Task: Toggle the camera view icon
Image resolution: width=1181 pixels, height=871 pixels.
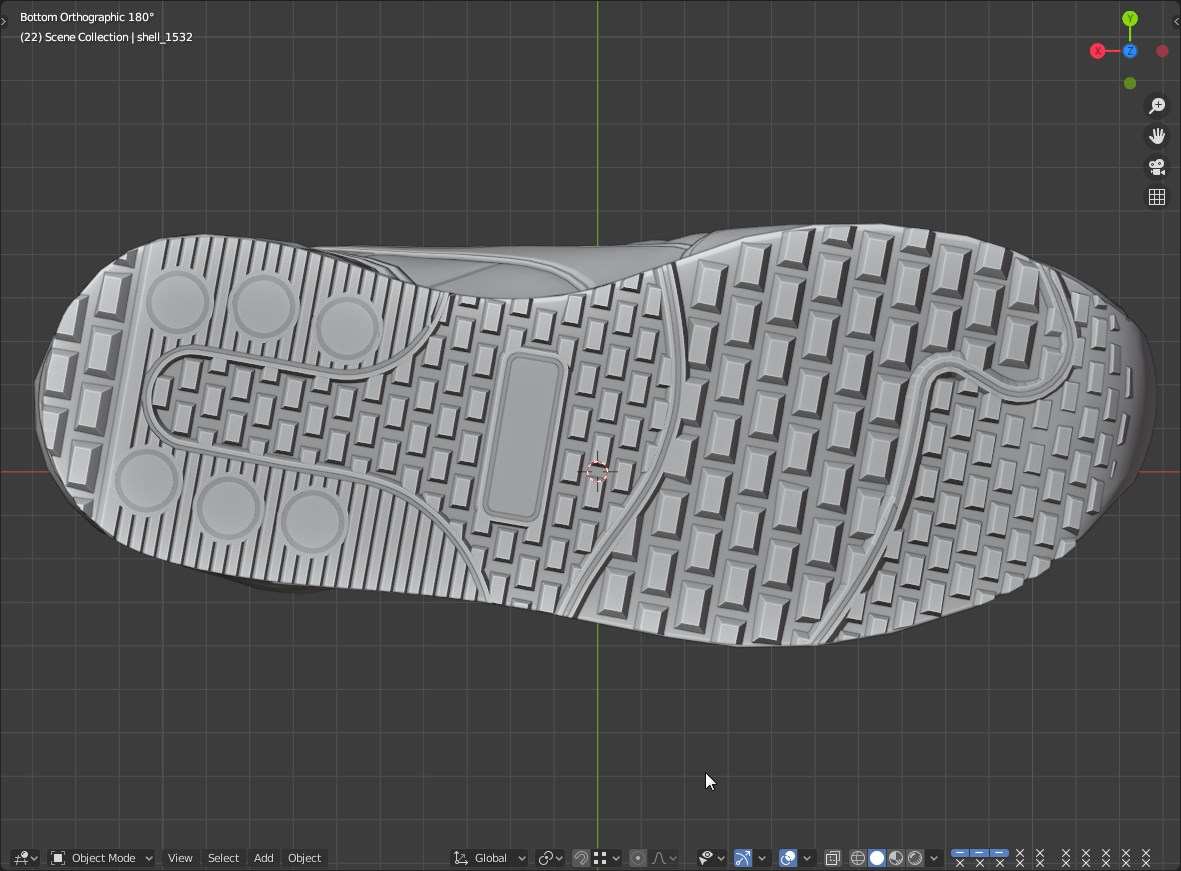Action: 1157,167
